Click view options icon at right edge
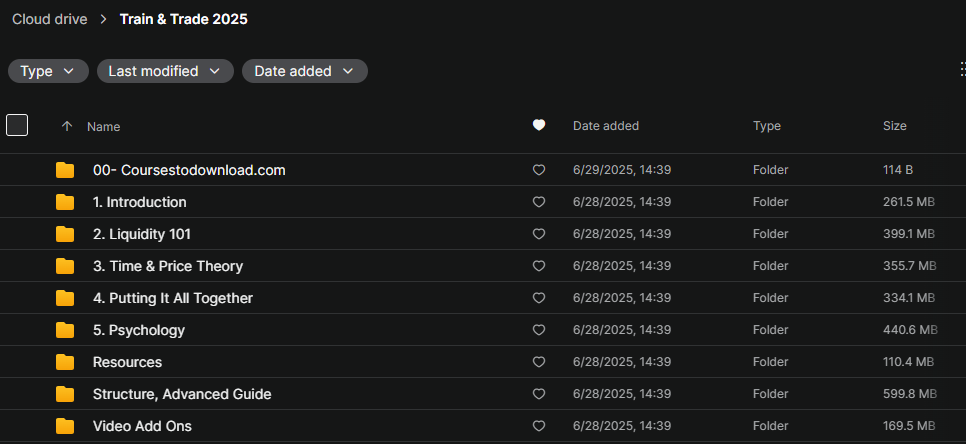 point(962,69)
